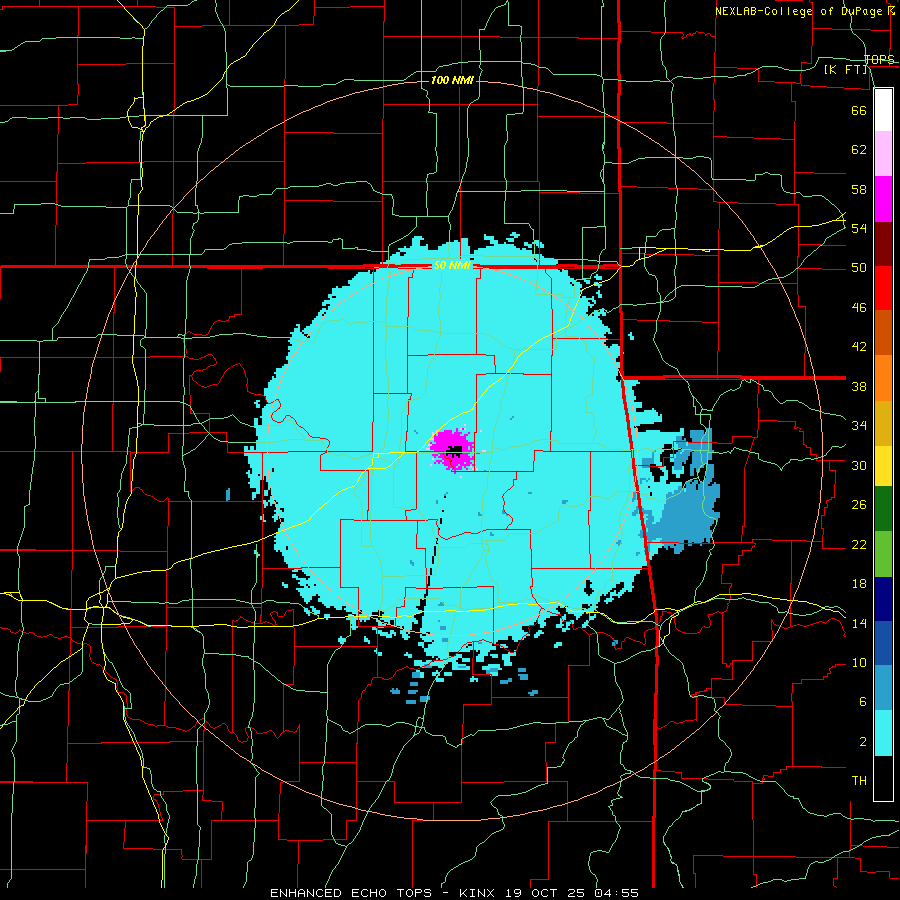This screenshot has height=900, width=900.
Task: Click the magenta echo core near the radar site
Action: (453, 450)
